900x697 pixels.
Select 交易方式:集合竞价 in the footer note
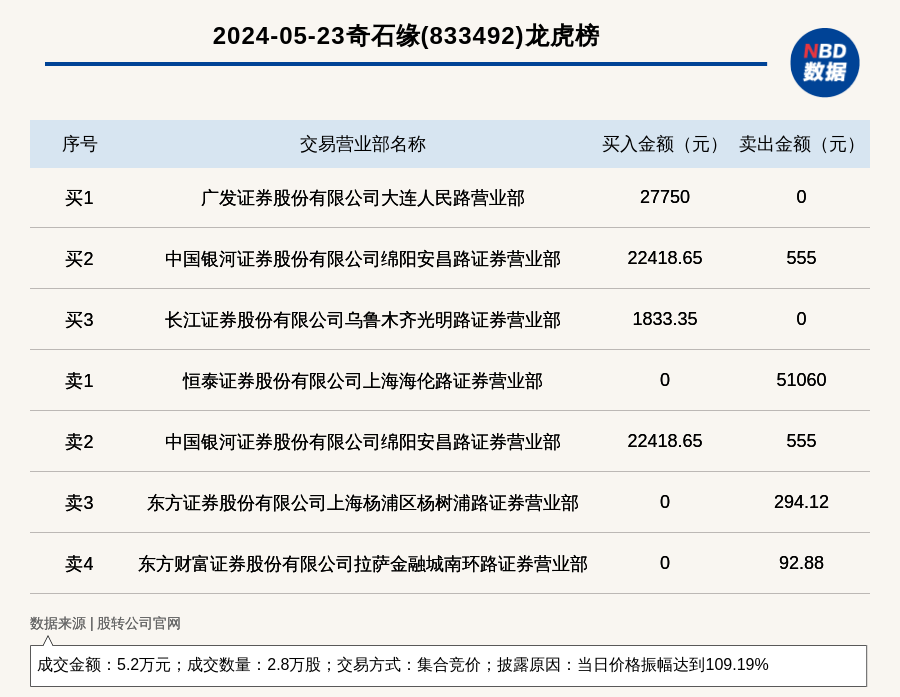(408, 665)
